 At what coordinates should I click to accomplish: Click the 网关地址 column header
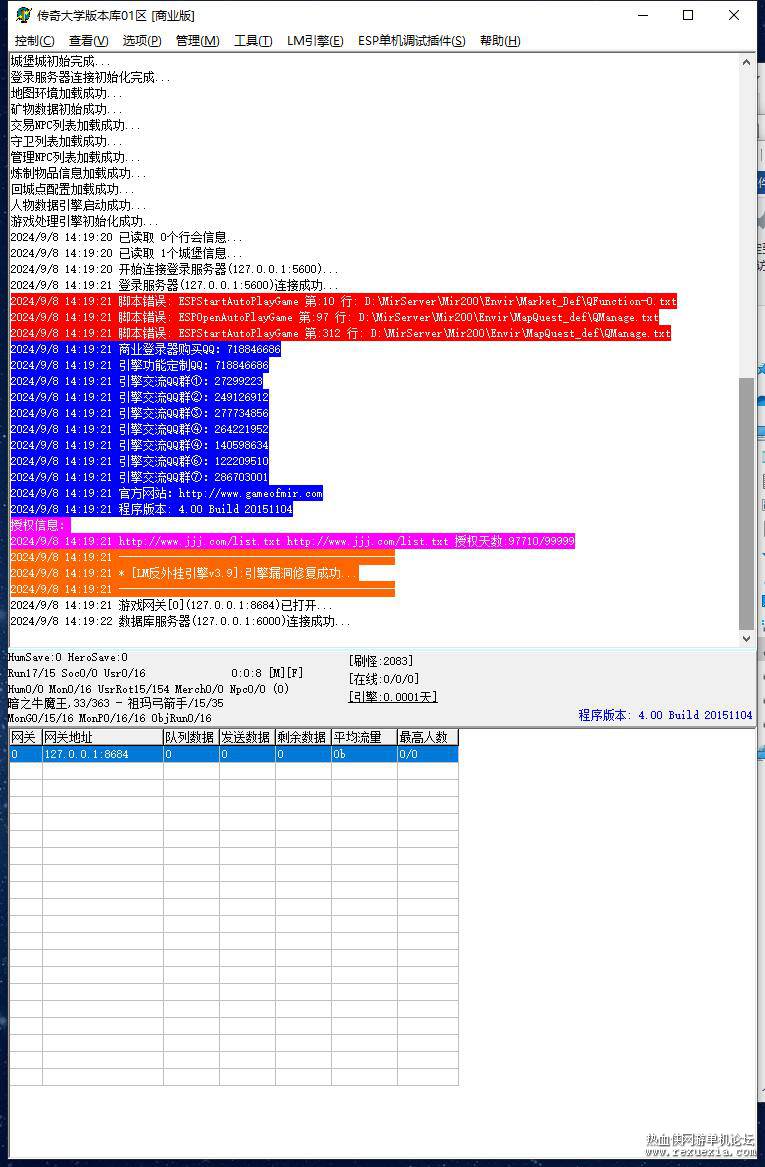(x=103, y=737)
